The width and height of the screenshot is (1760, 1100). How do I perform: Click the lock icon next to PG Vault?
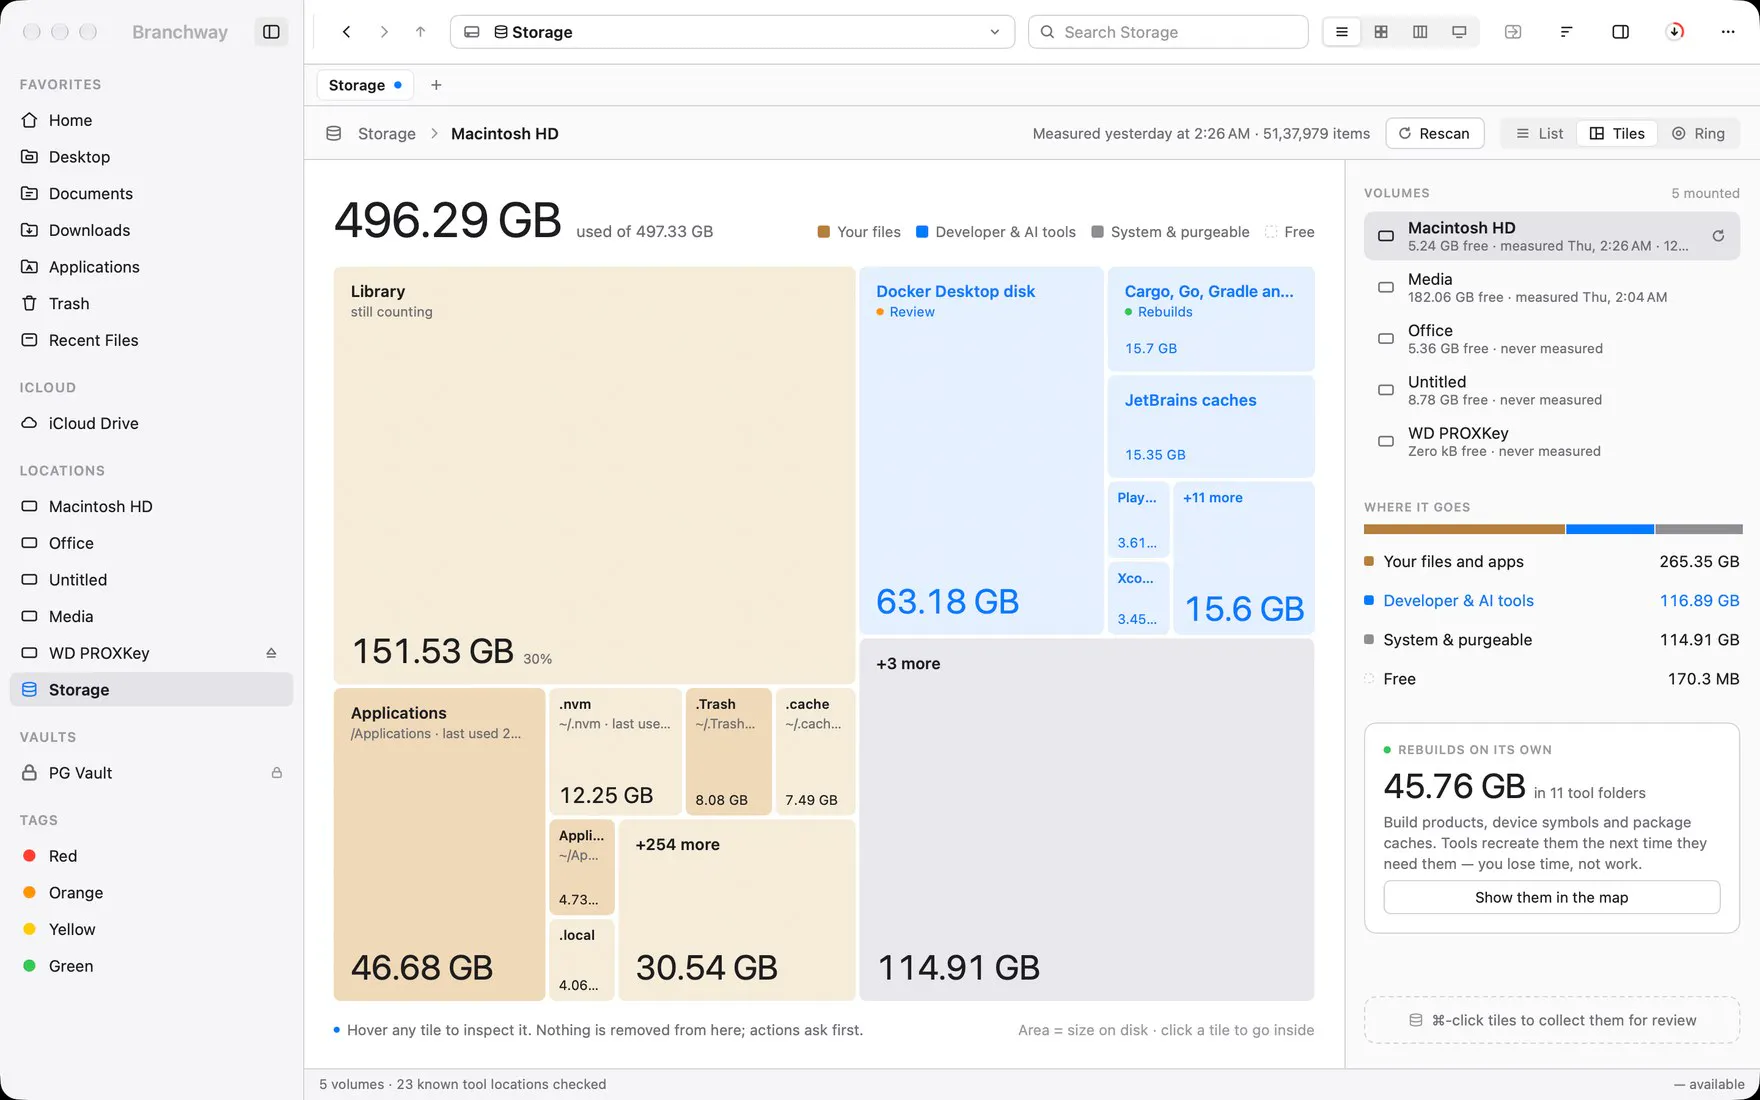point(277,773)
